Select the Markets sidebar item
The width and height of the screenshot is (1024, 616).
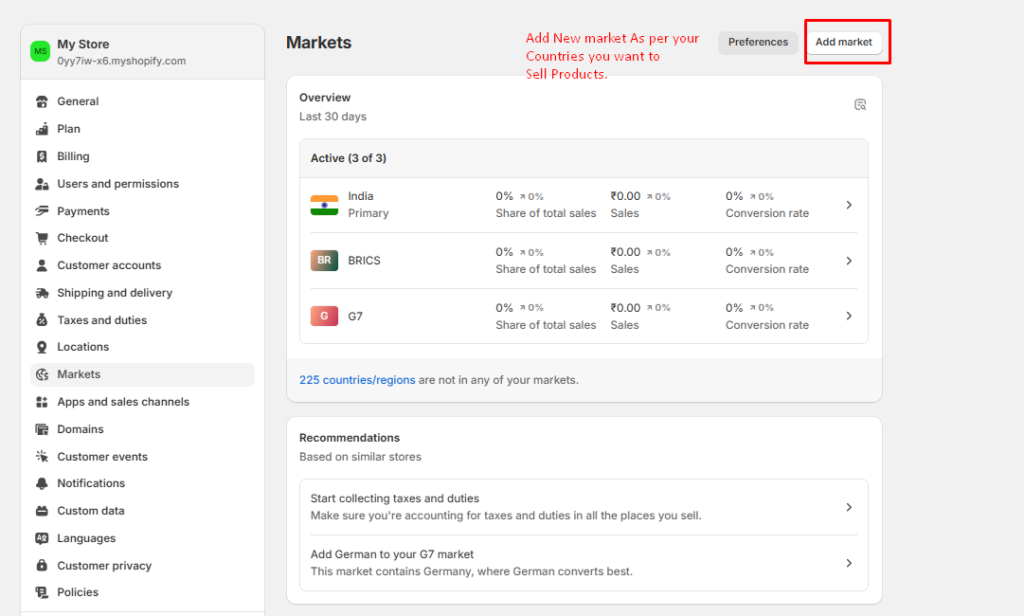click(142, 374)
